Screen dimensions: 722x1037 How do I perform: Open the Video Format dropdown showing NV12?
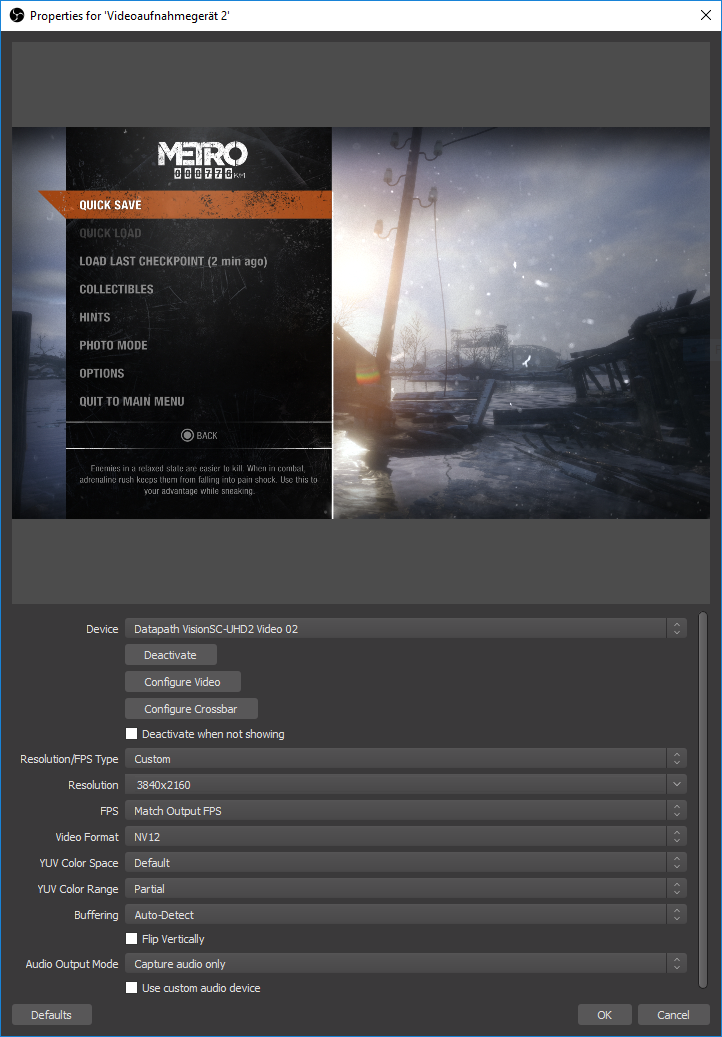coord(405,837)
